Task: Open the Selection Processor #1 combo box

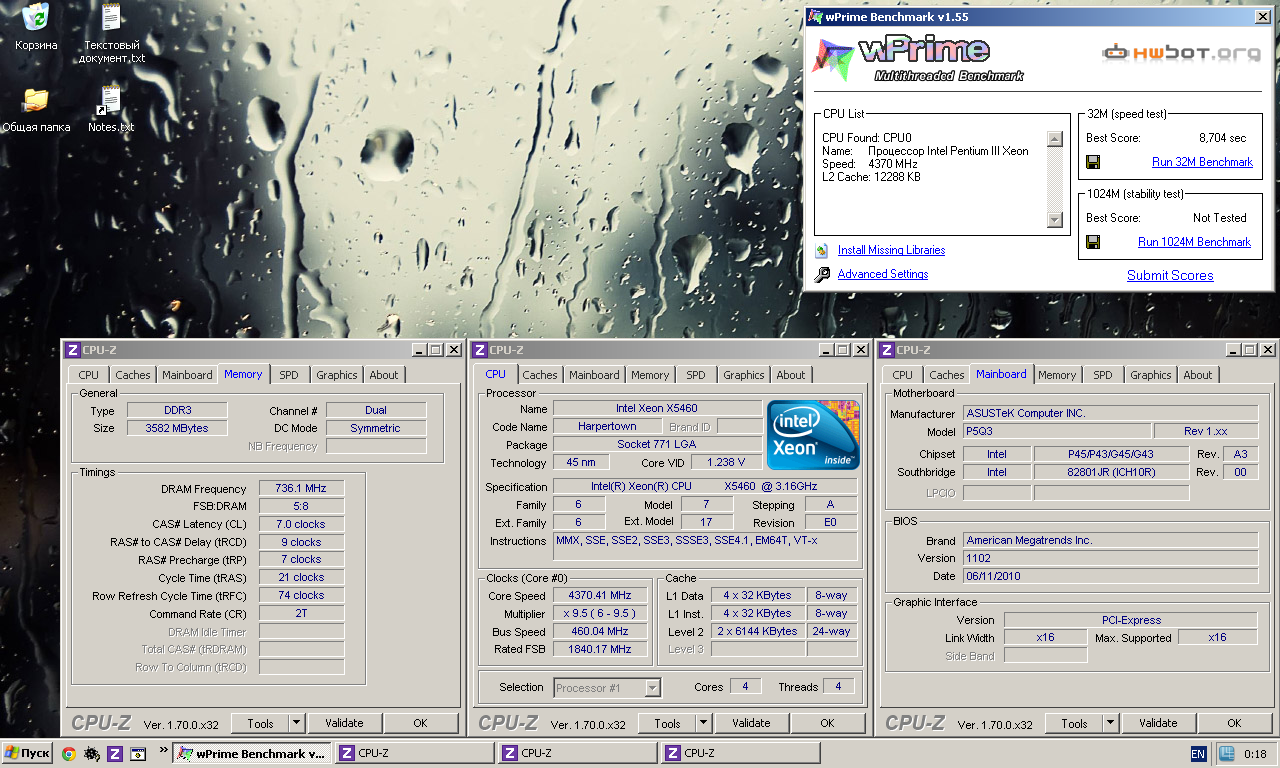Action: (607, 687)
